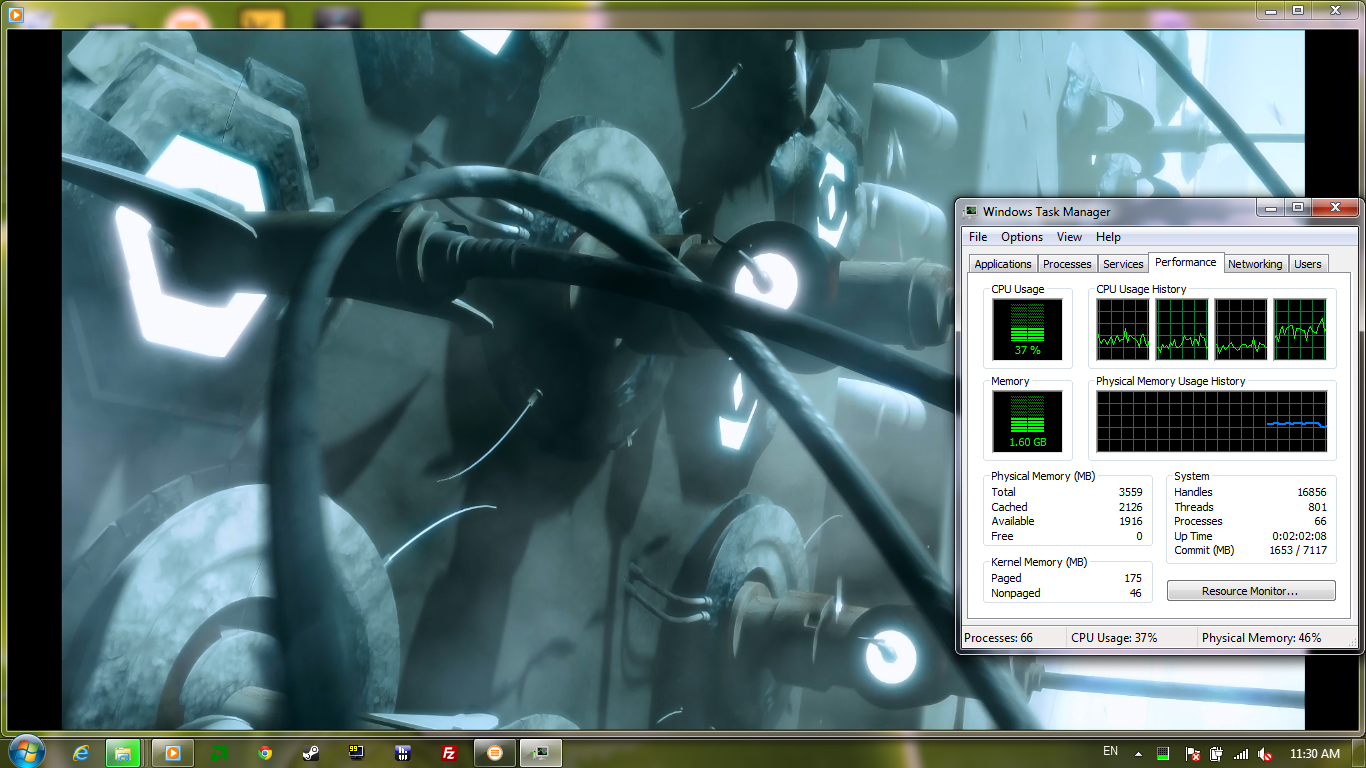This screenshot has height=768, width=1366.
Task: Click 'CPU Usage: 37%' in status bar
Action: 1114,638
